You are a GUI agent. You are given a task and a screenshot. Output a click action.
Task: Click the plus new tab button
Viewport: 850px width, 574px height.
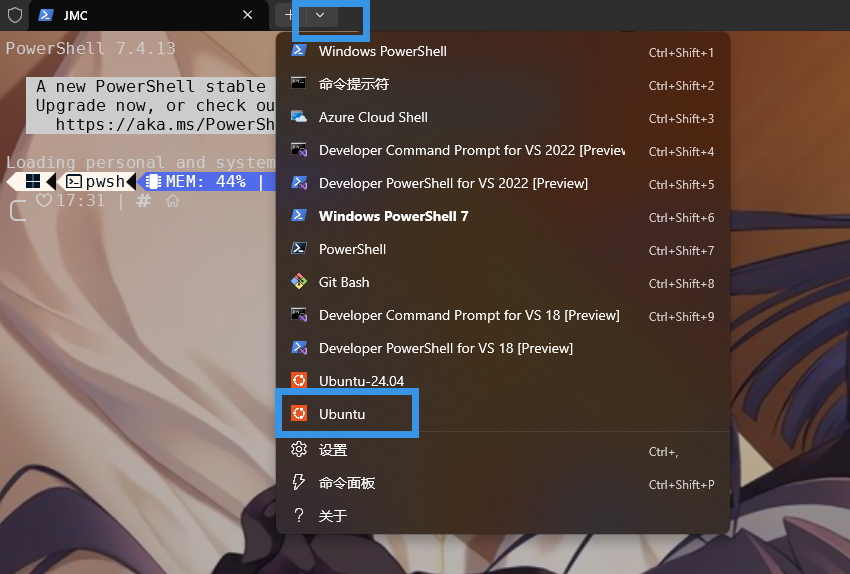[289, 15]
